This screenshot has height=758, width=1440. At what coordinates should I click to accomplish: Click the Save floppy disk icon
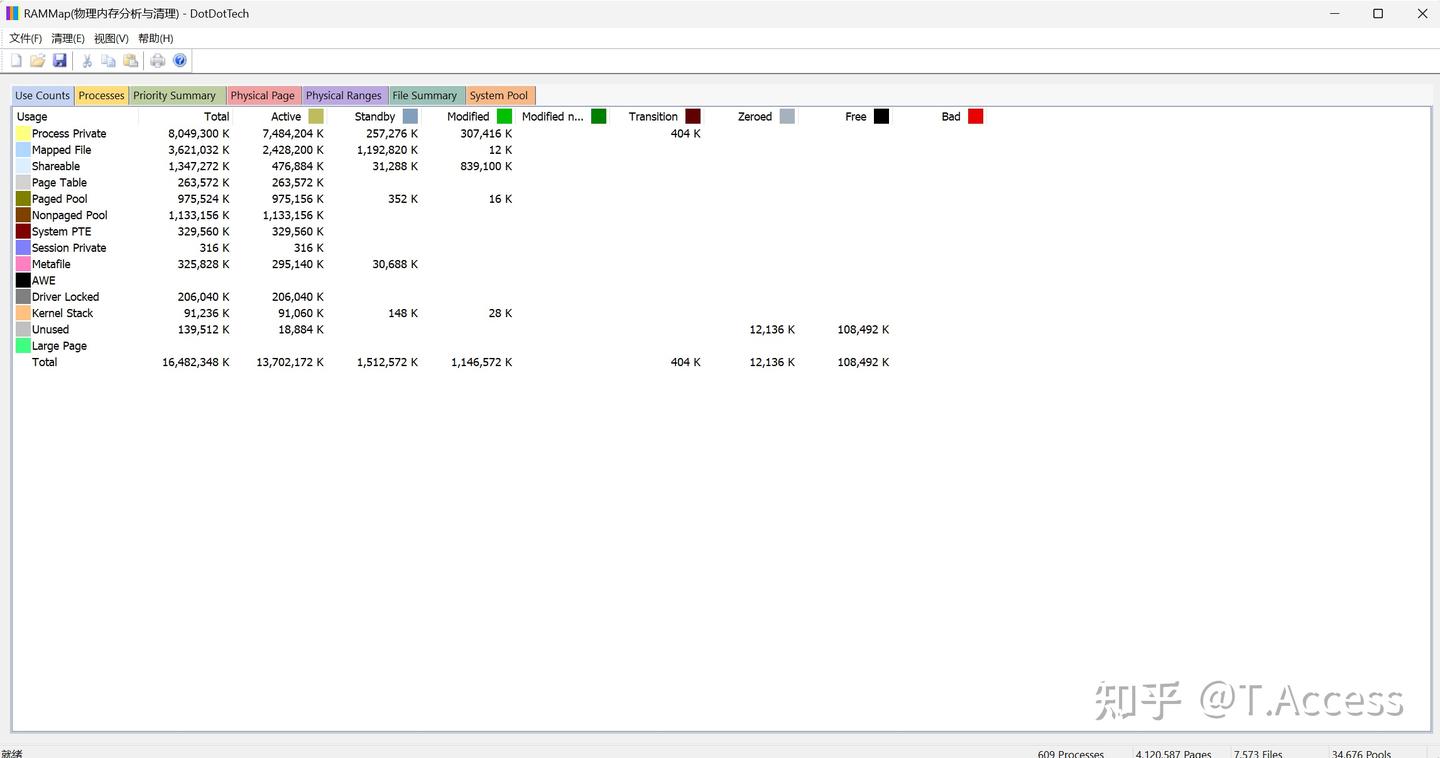click(x=60, y=61)
